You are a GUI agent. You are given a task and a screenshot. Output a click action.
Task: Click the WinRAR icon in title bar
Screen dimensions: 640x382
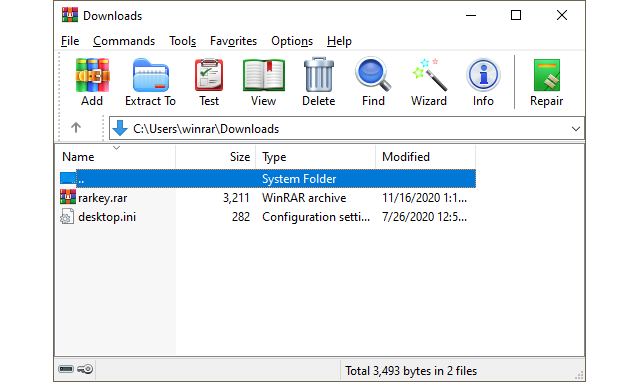[70, 15]
